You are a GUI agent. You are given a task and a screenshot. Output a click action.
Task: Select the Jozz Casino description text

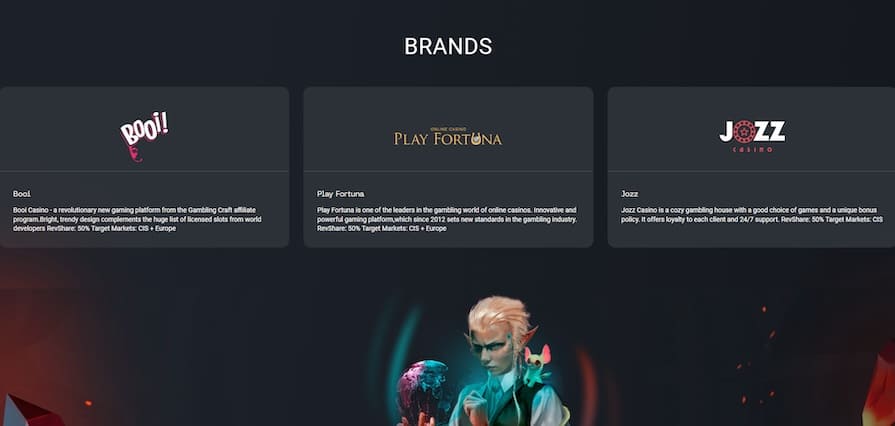[752, 215]
